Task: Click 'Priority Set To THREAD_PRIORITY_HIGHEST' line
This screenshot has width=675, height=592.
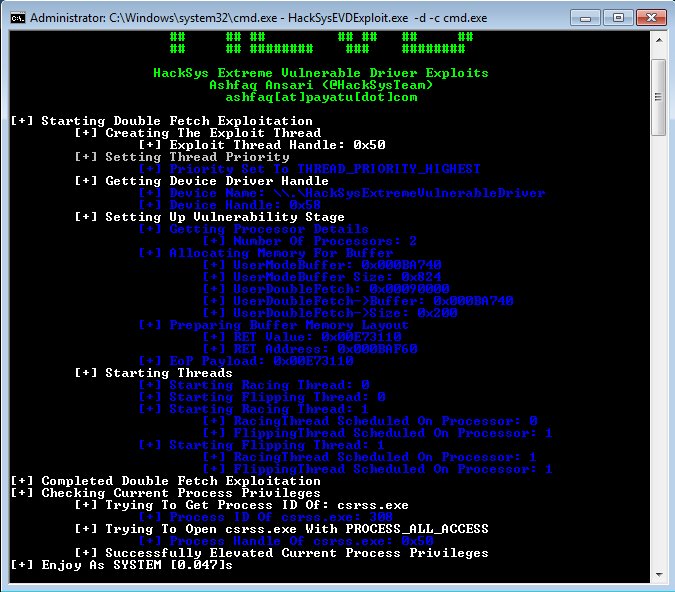Action: [309, 169]
